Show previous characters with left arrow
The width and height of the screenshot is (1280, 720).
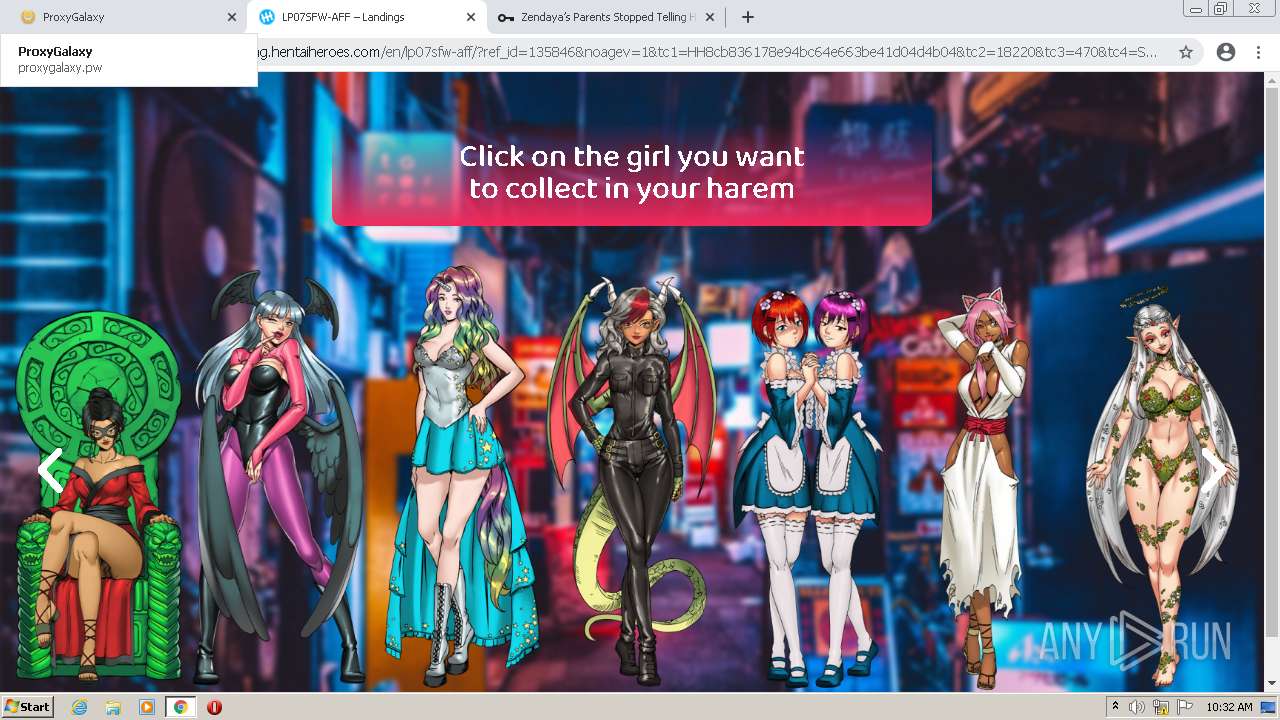click(50, 470)
